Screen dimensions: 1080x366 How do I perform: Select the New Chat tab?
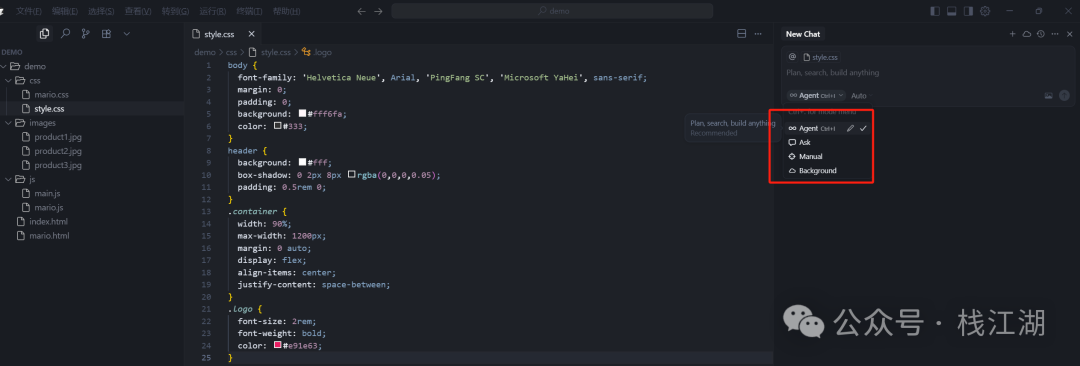[x=803, y=34]
